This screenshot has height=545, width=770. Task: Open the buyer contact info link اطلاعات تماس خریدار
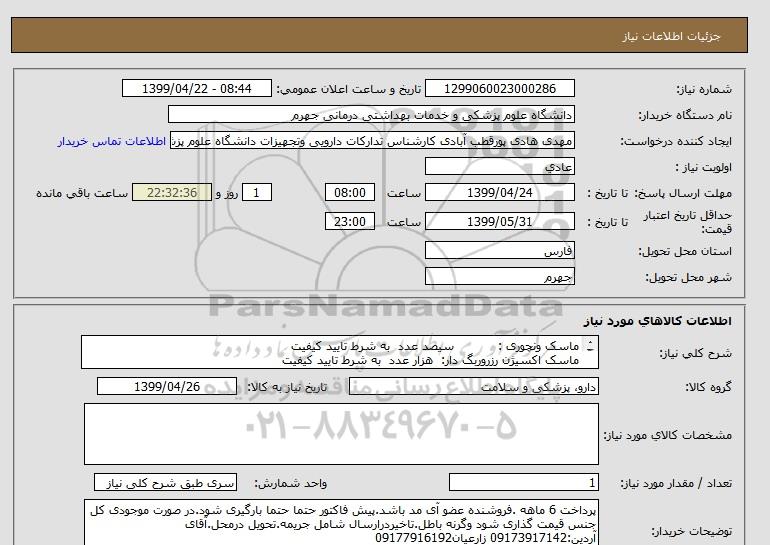click(111, 141)
